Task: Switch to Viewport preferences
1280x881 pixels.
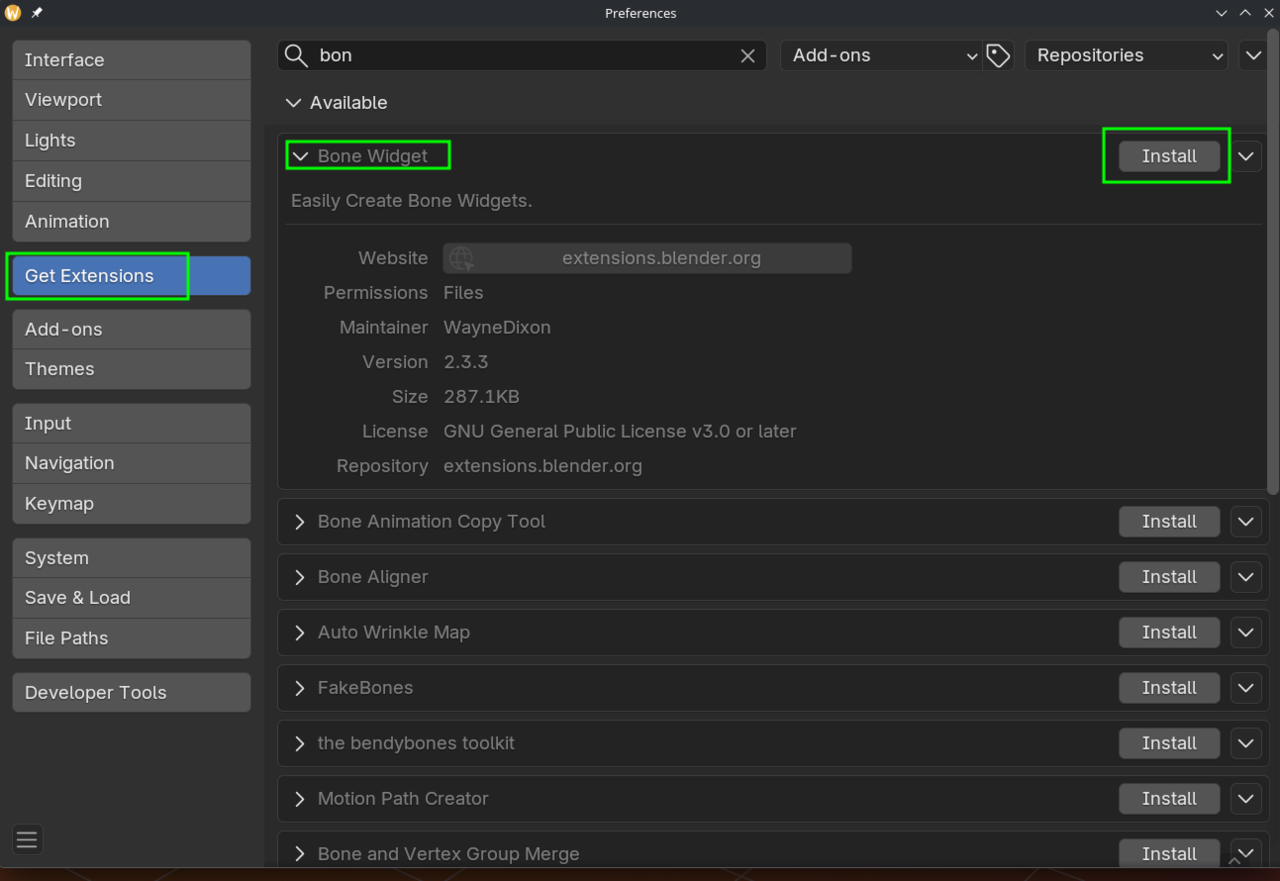Action: click(131, 100)
